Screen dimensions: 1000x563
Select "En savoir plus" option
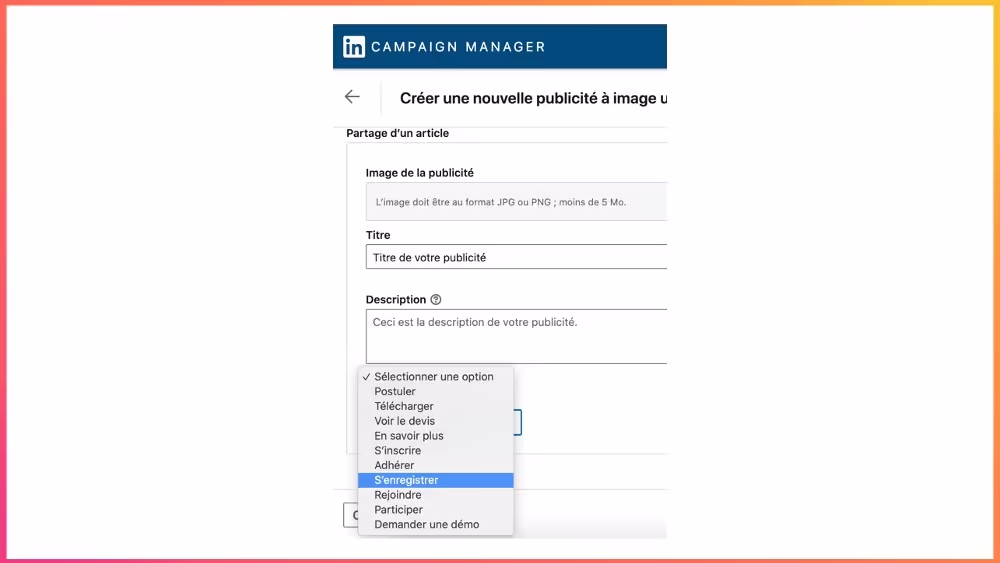pos(436,435)
